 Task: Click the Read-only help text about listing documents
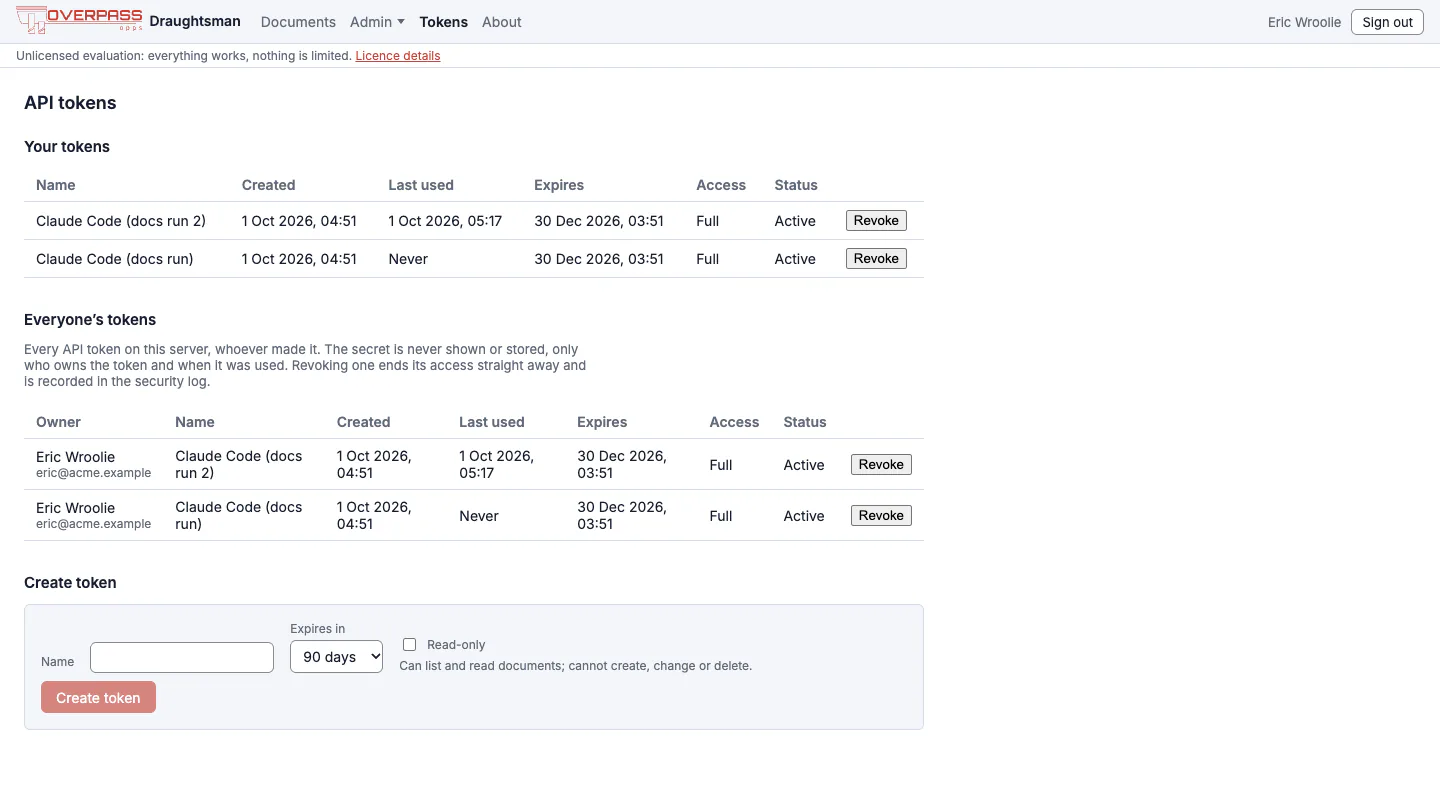575,666
